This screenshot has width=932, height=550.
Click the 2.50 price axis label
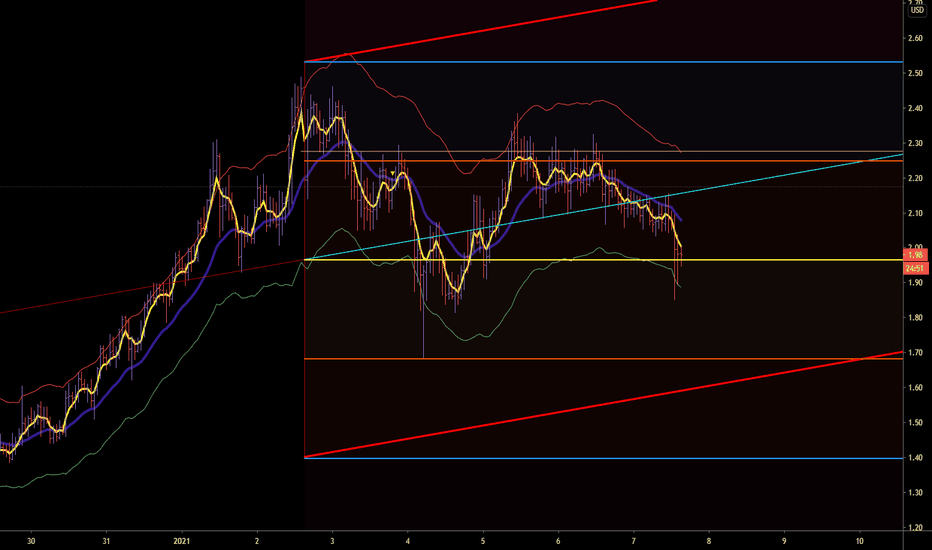coord(915,74)
